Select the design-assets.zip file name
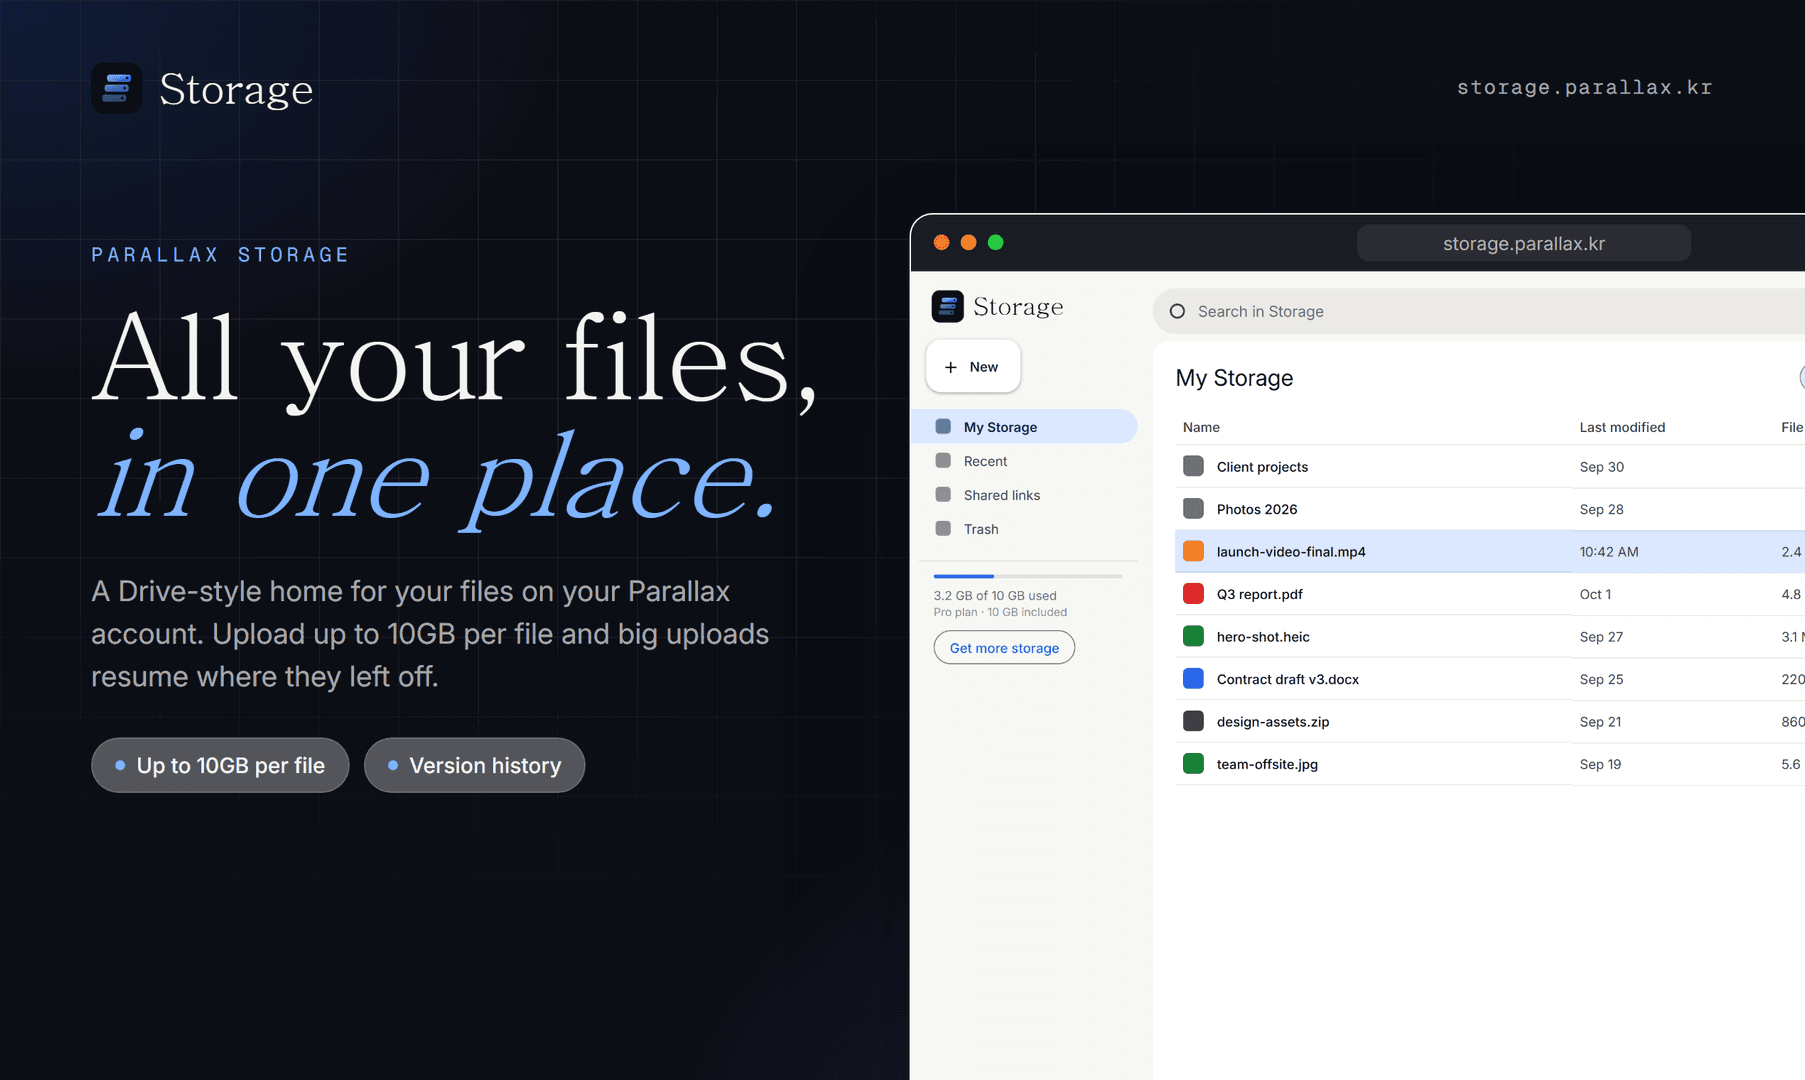Image resolution: width=1805 pixels, height=1080 pixels. [x=1273, y=721]
